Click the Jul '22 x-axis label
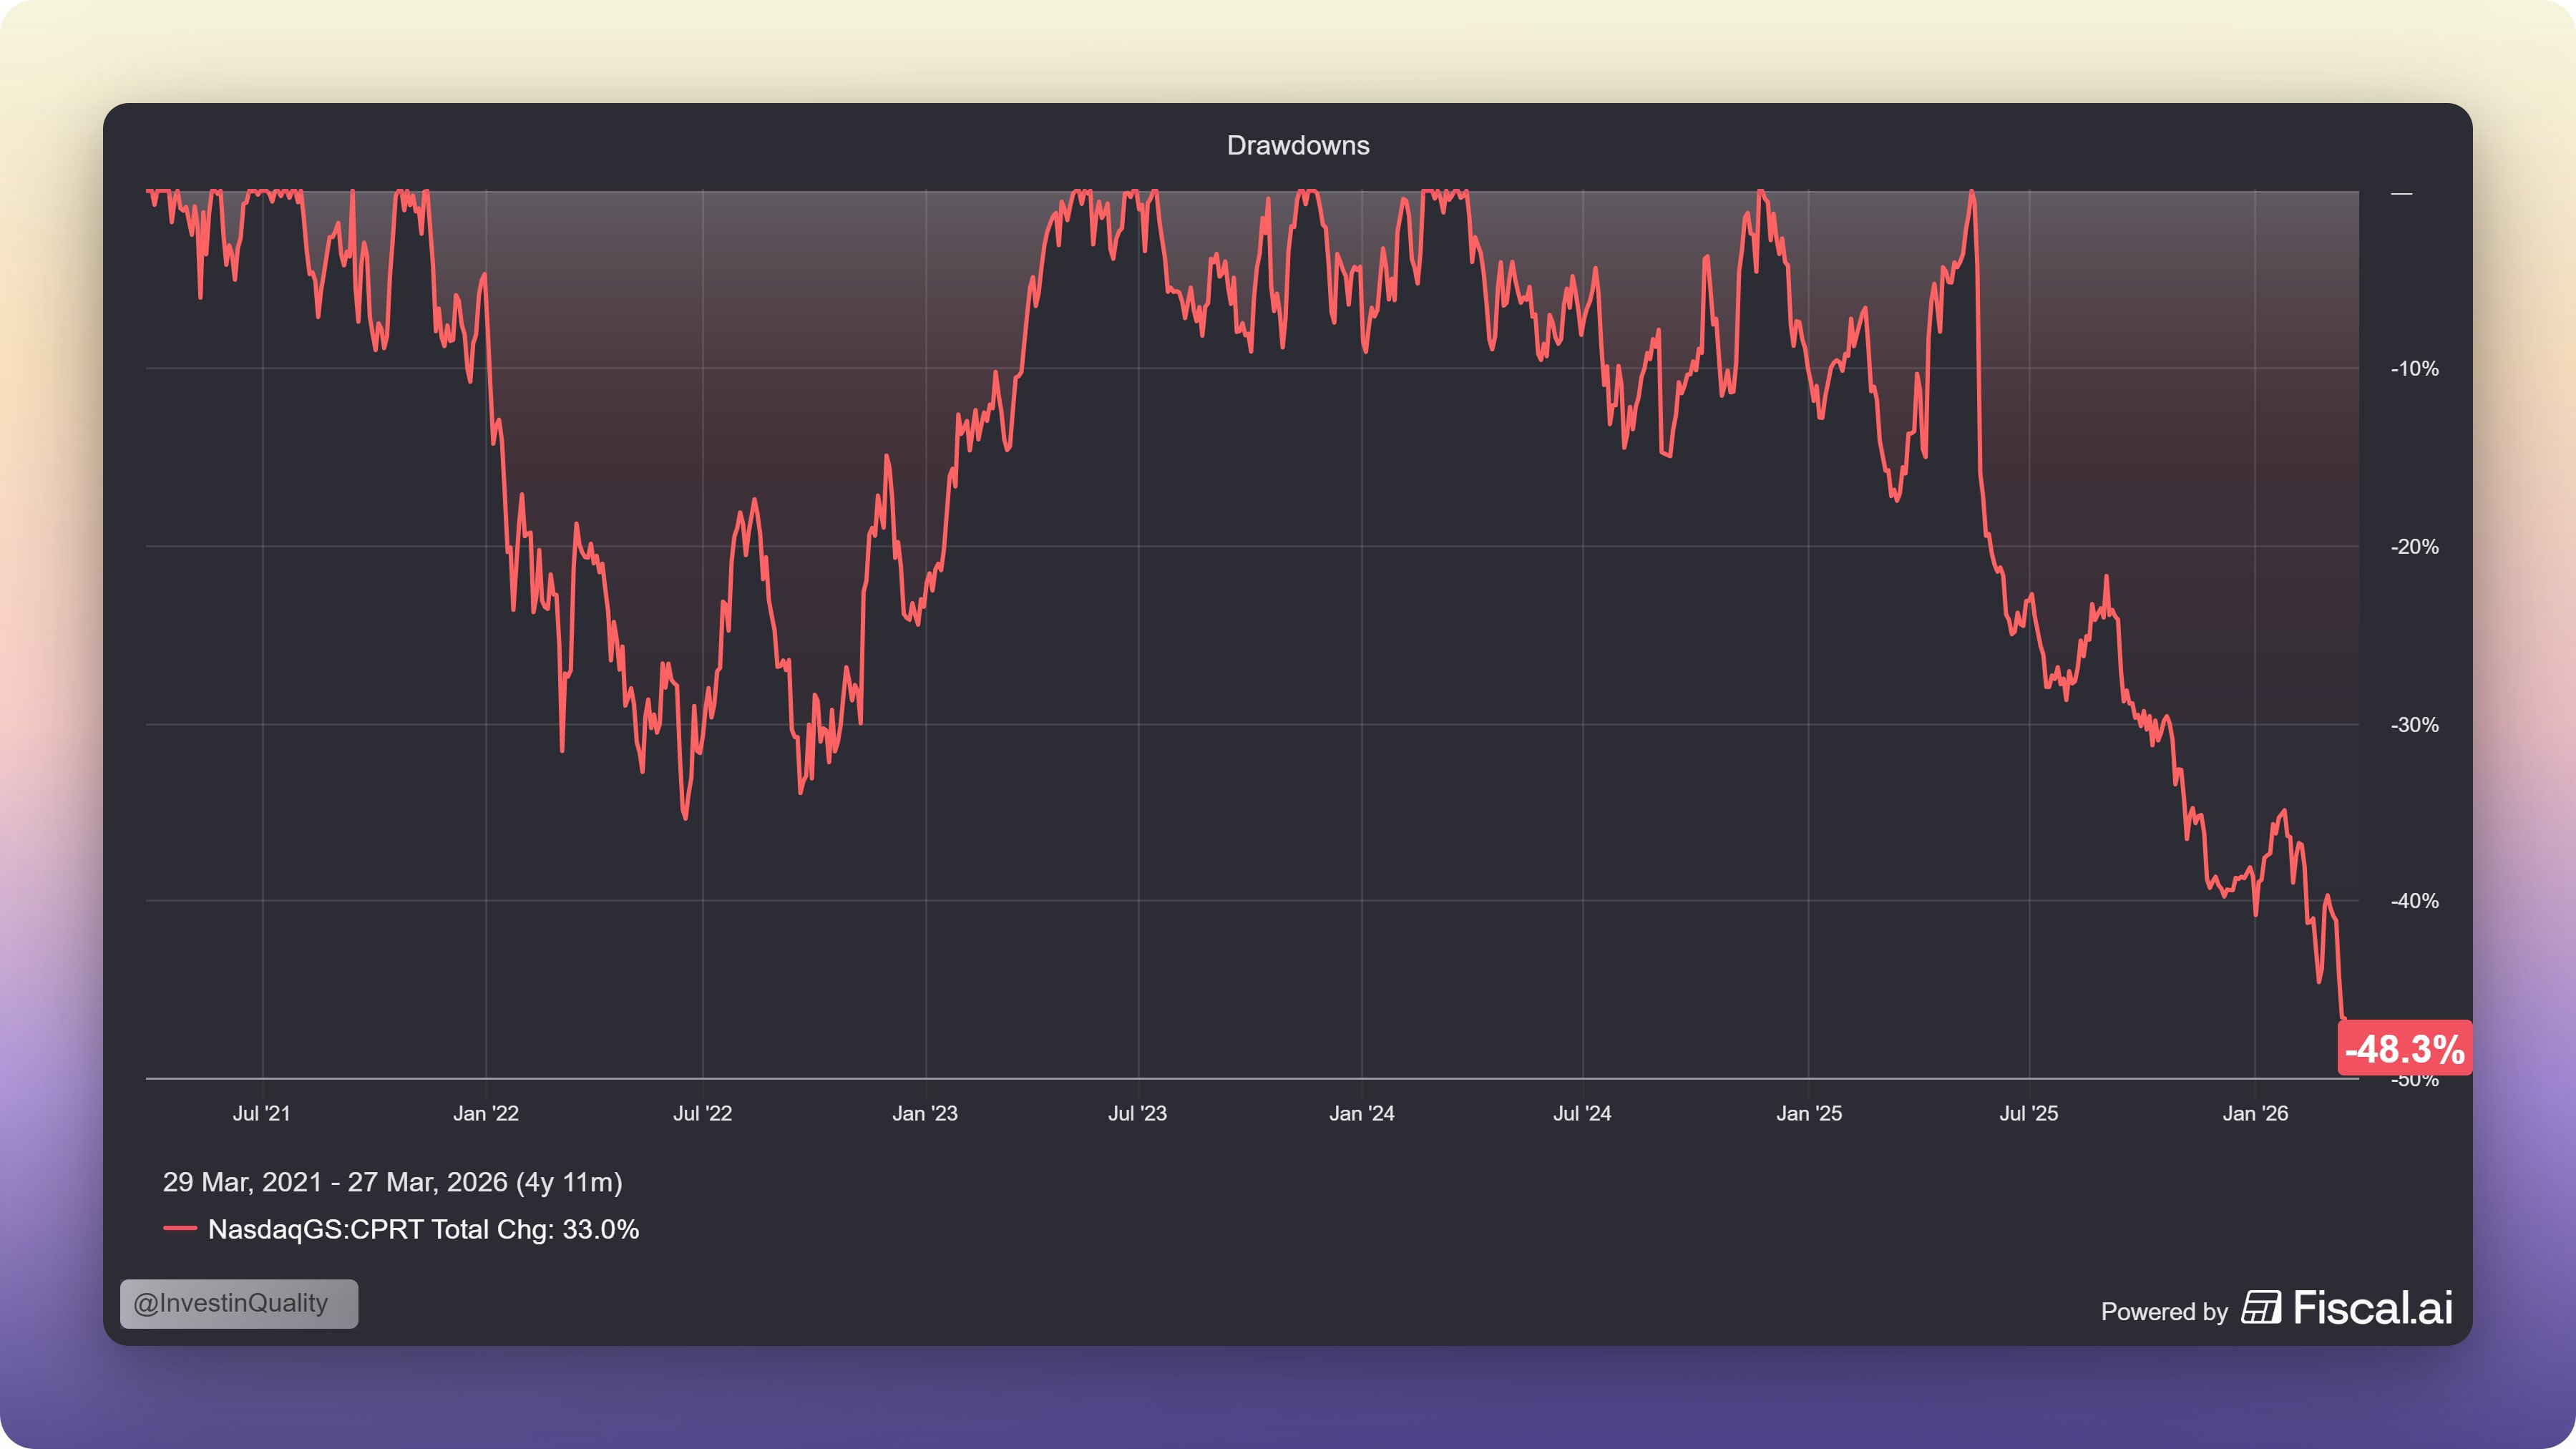This screenshot has width=2576, height=1449. point(702,1113)
